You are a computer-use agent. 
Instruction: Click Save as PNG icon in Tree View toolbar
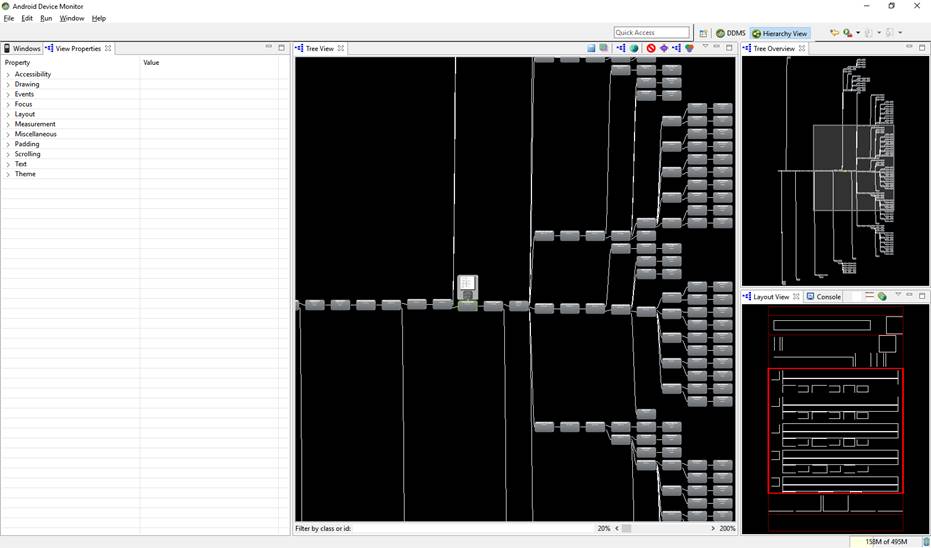(x=591, y=48)
